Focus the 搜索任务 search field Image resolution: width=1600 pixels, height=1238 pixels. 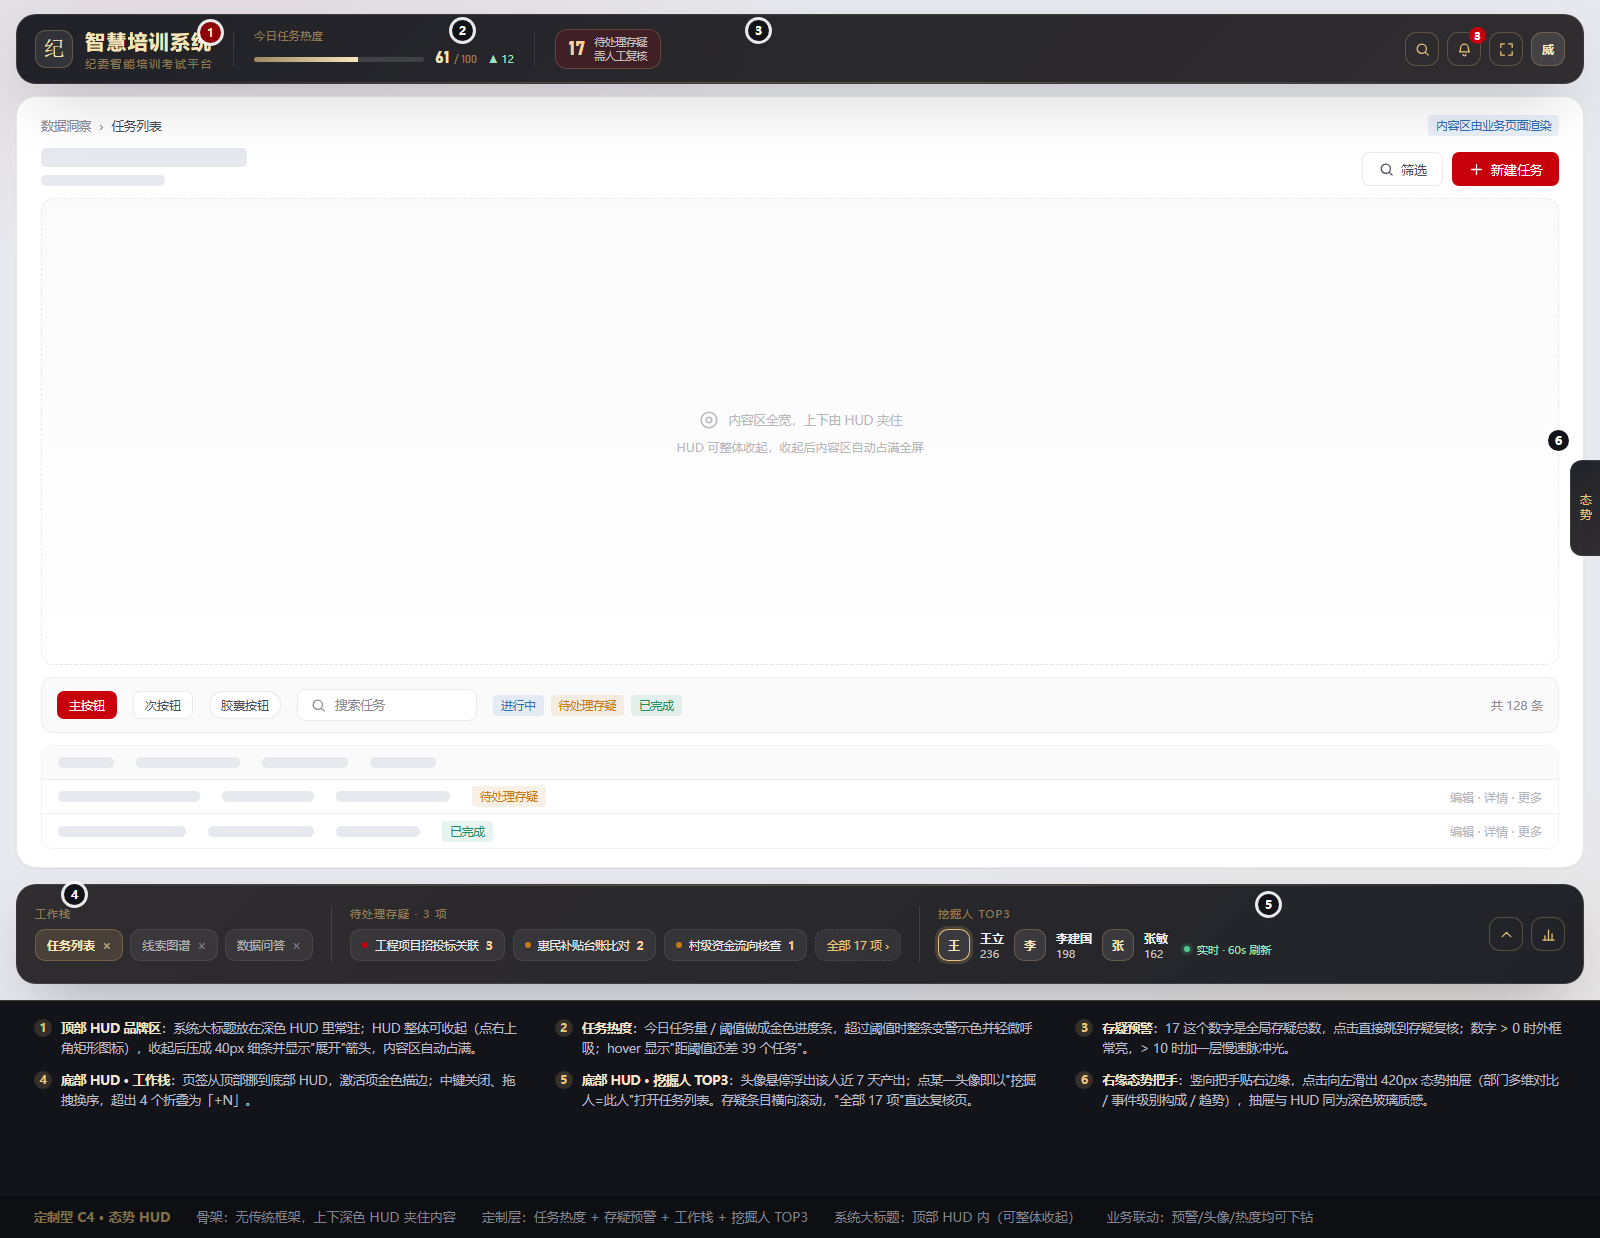pos(387,705)
